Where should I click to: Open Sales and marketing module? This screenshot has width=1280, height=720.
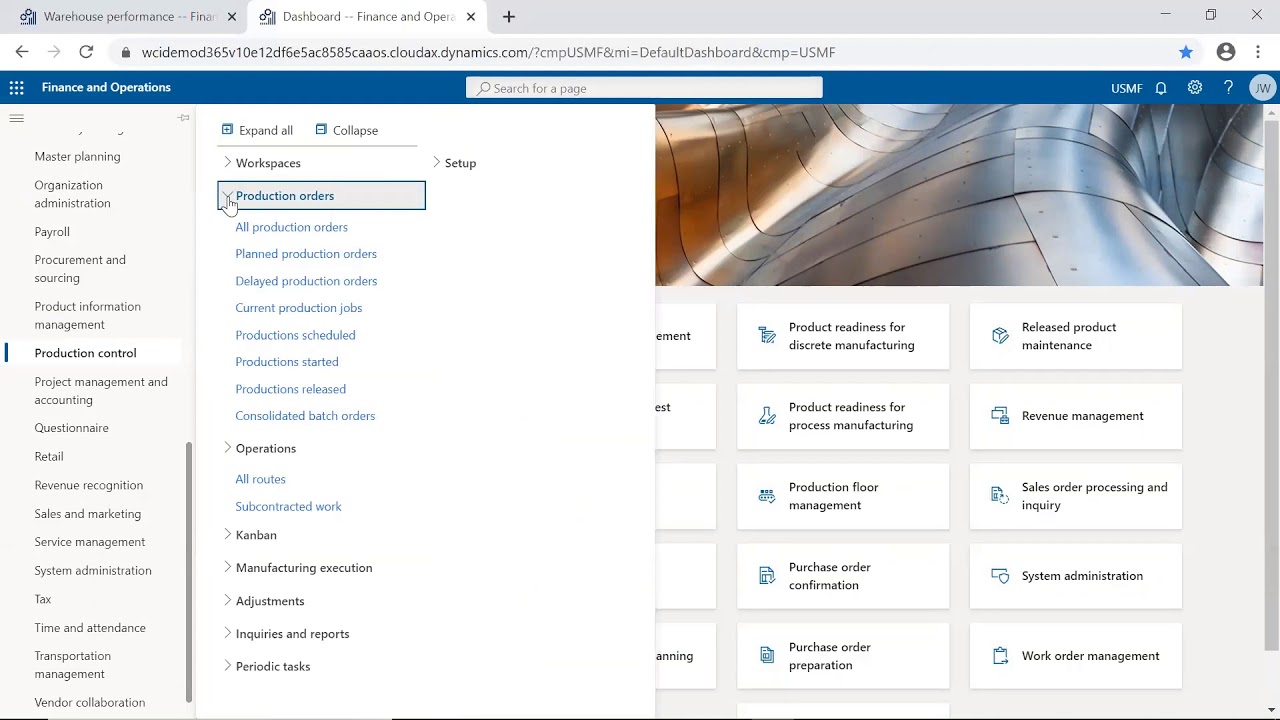coord(87,514)
